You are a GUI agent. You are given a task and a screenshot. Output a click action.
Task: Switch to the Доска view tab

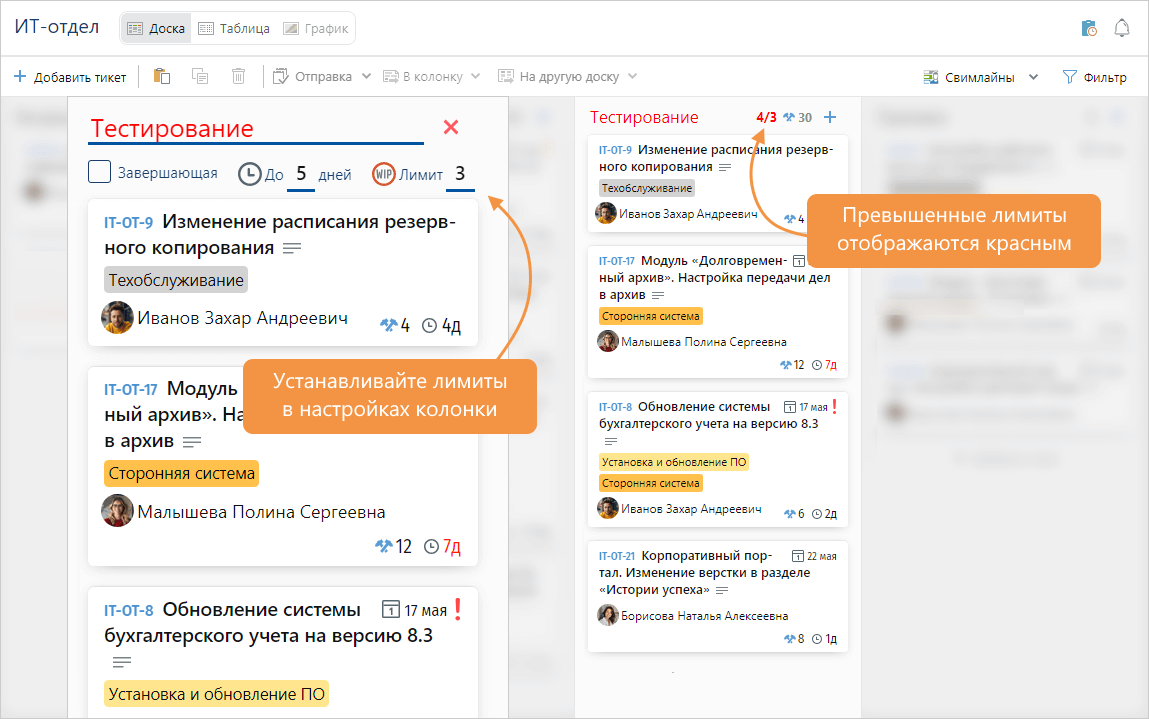pyautogui.click(x=156, y=28)
